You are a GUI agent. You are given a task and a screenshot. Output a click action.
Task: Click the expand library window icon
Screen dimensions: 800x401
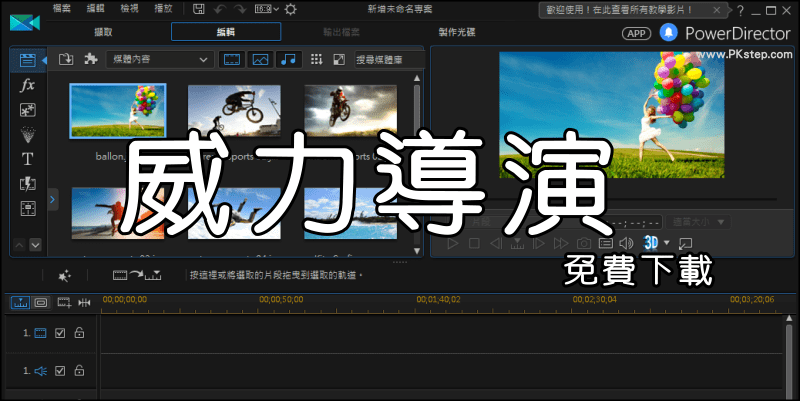[x=339, y=59]
